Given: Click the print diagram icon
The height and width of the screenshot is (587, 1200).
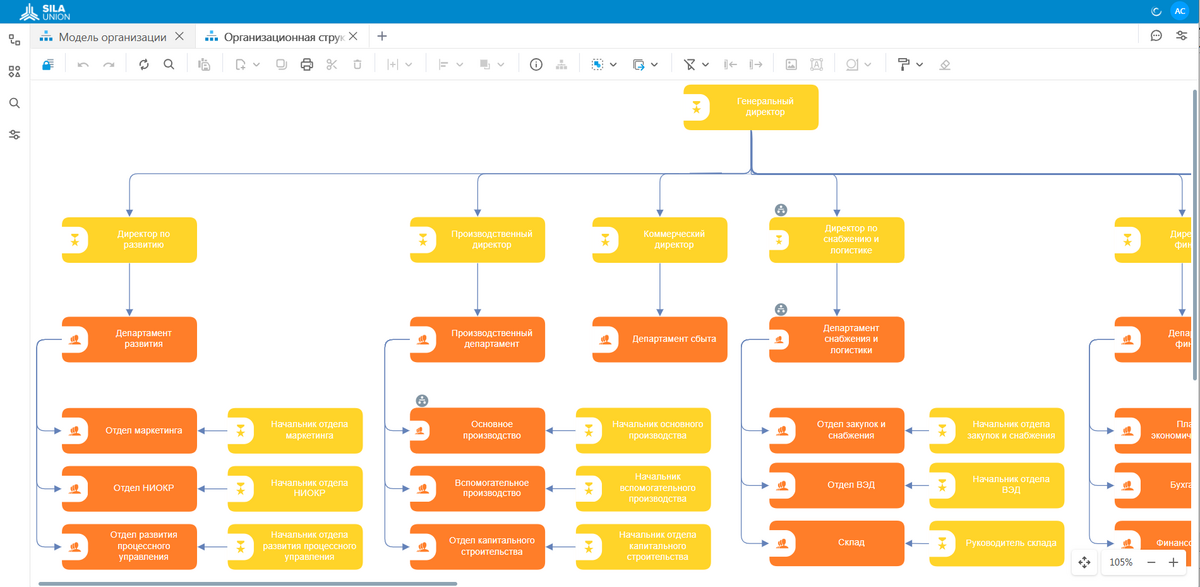Looking at the screenshot, I should coord(307,64).
